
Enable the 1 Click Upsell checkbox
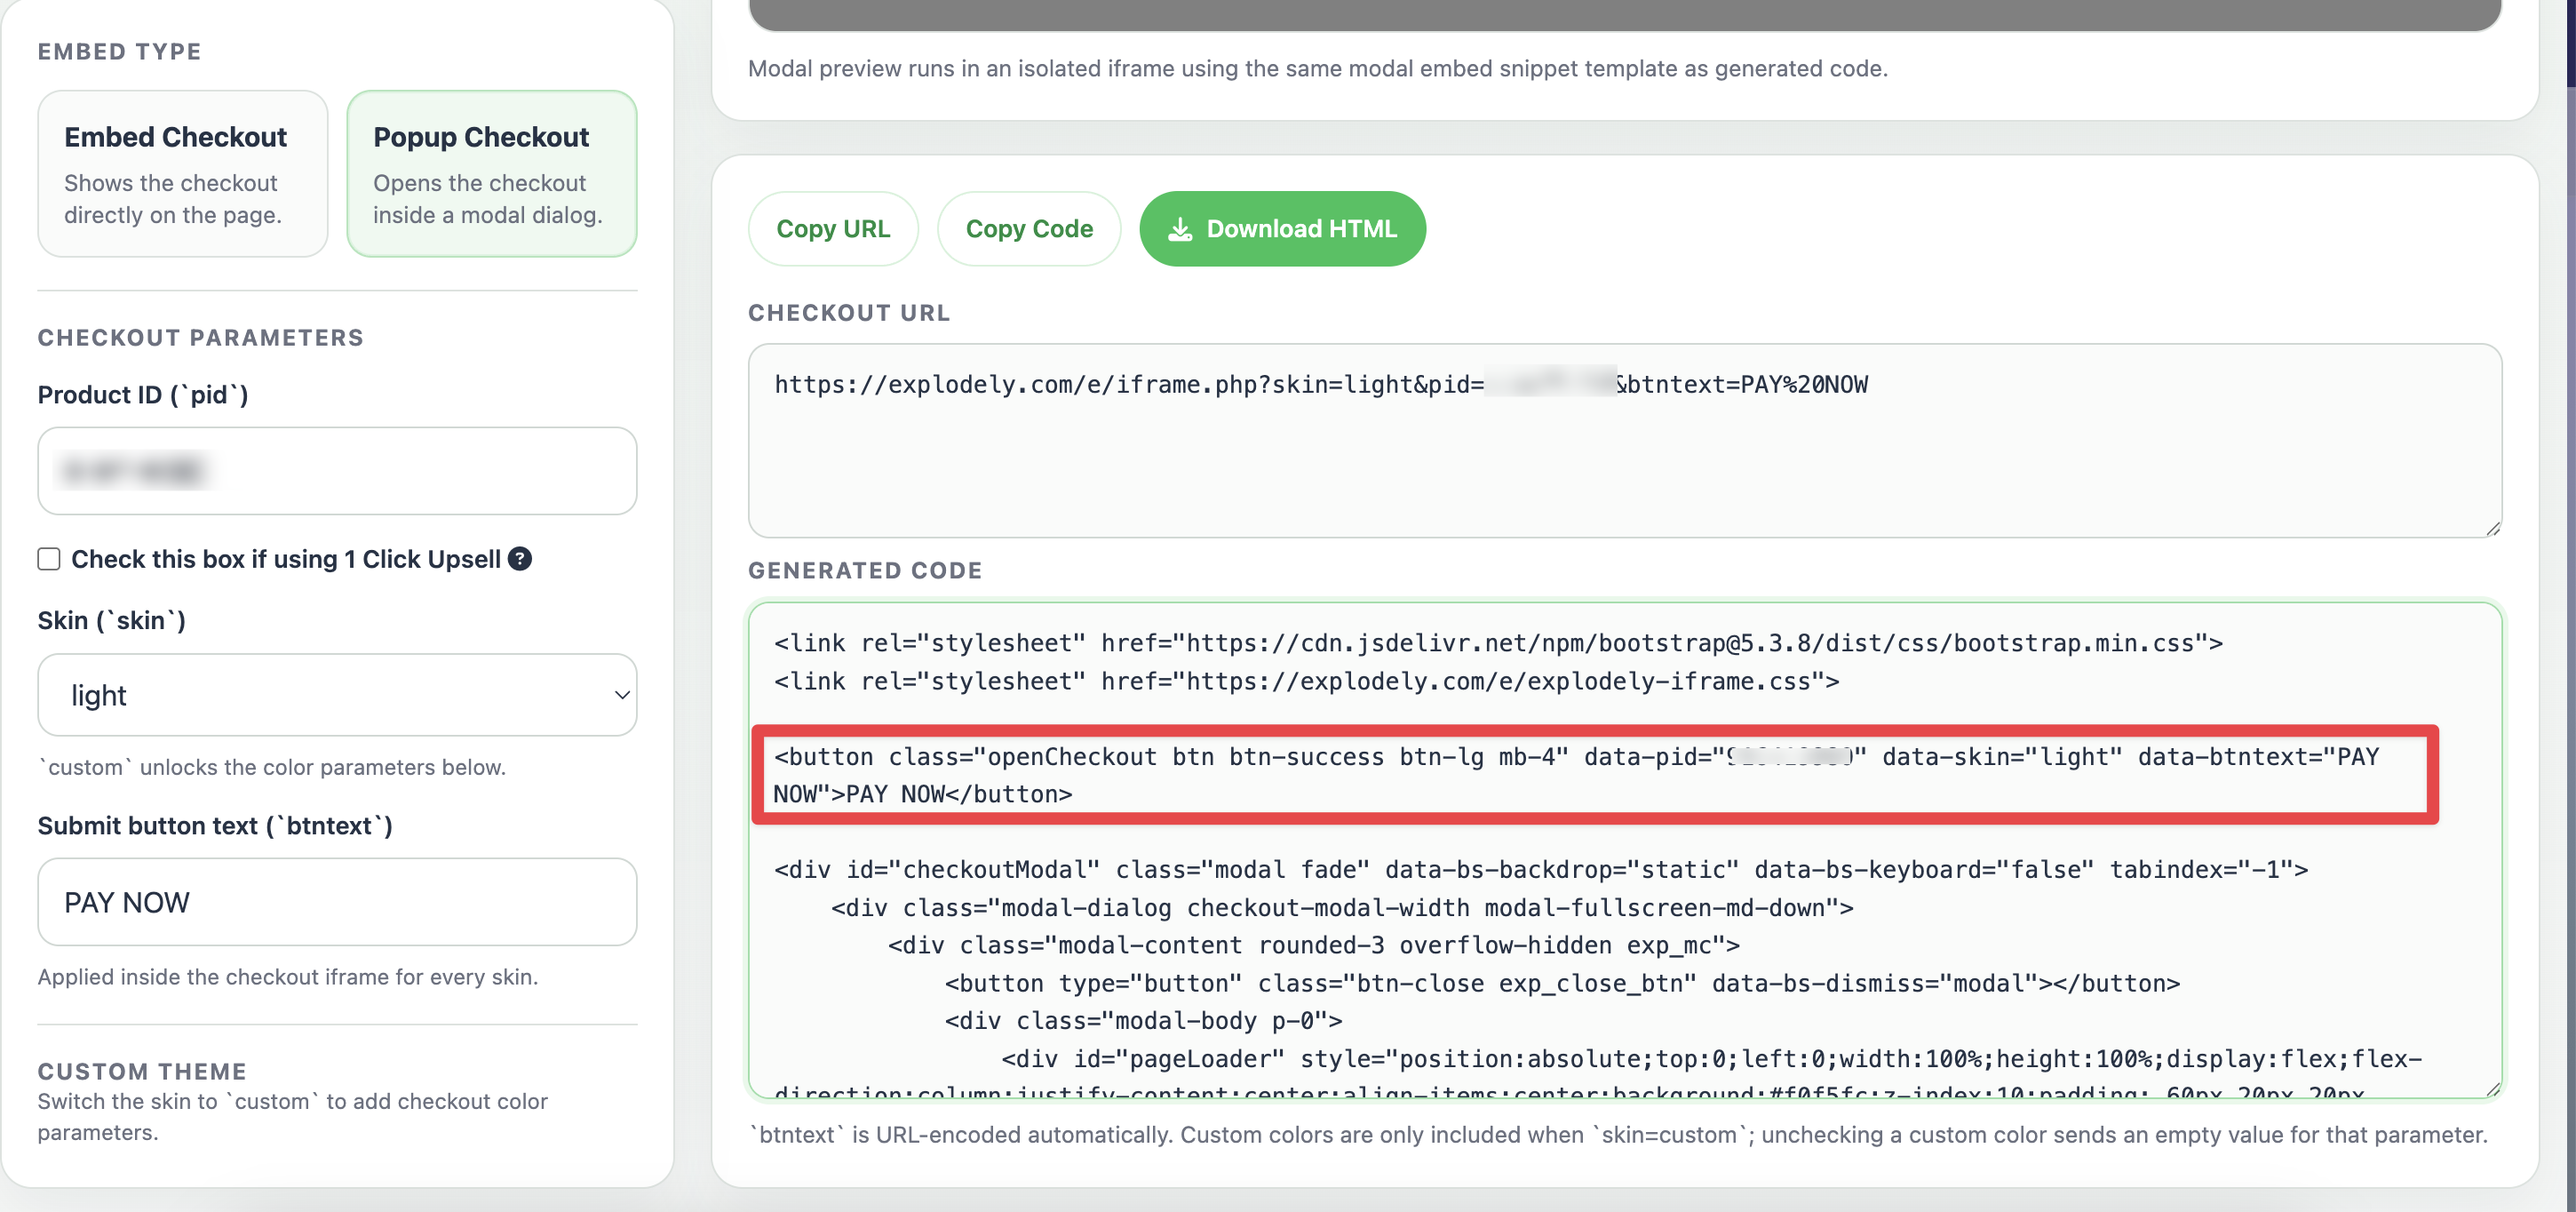tap(49, 559)
